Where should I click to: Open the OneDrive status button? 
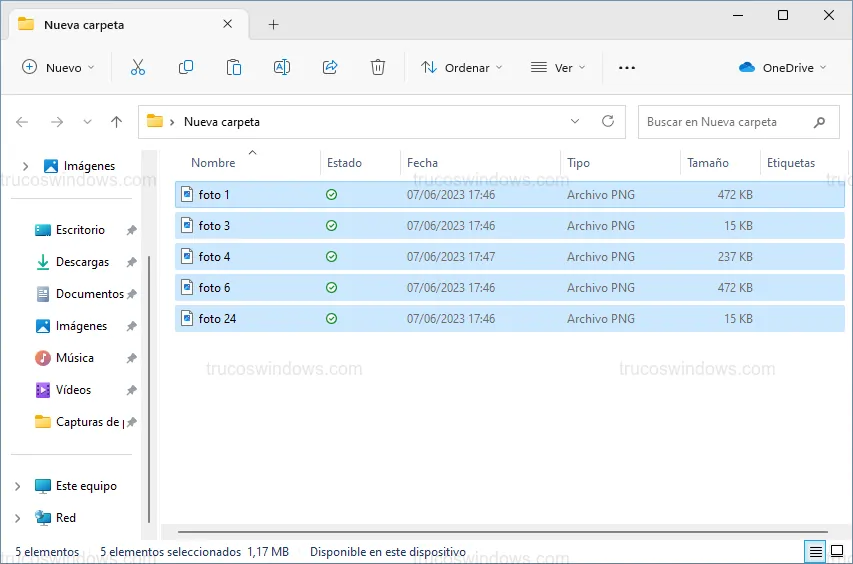click(x=783, y=67)
